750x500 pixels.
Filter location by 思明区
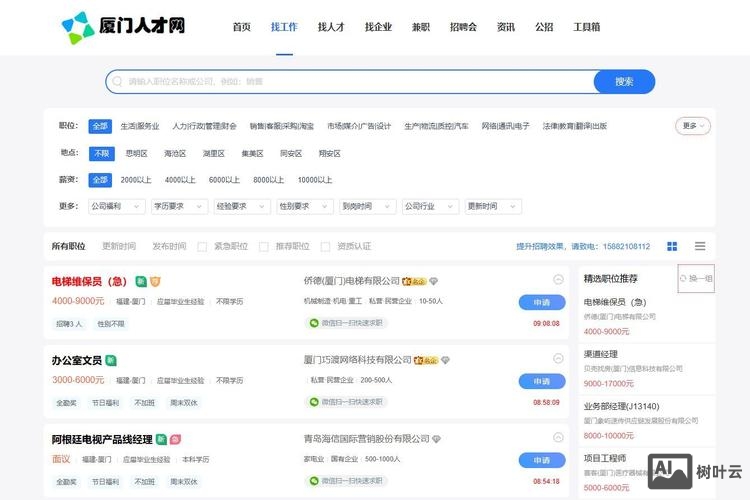click(x=136, y=154)
